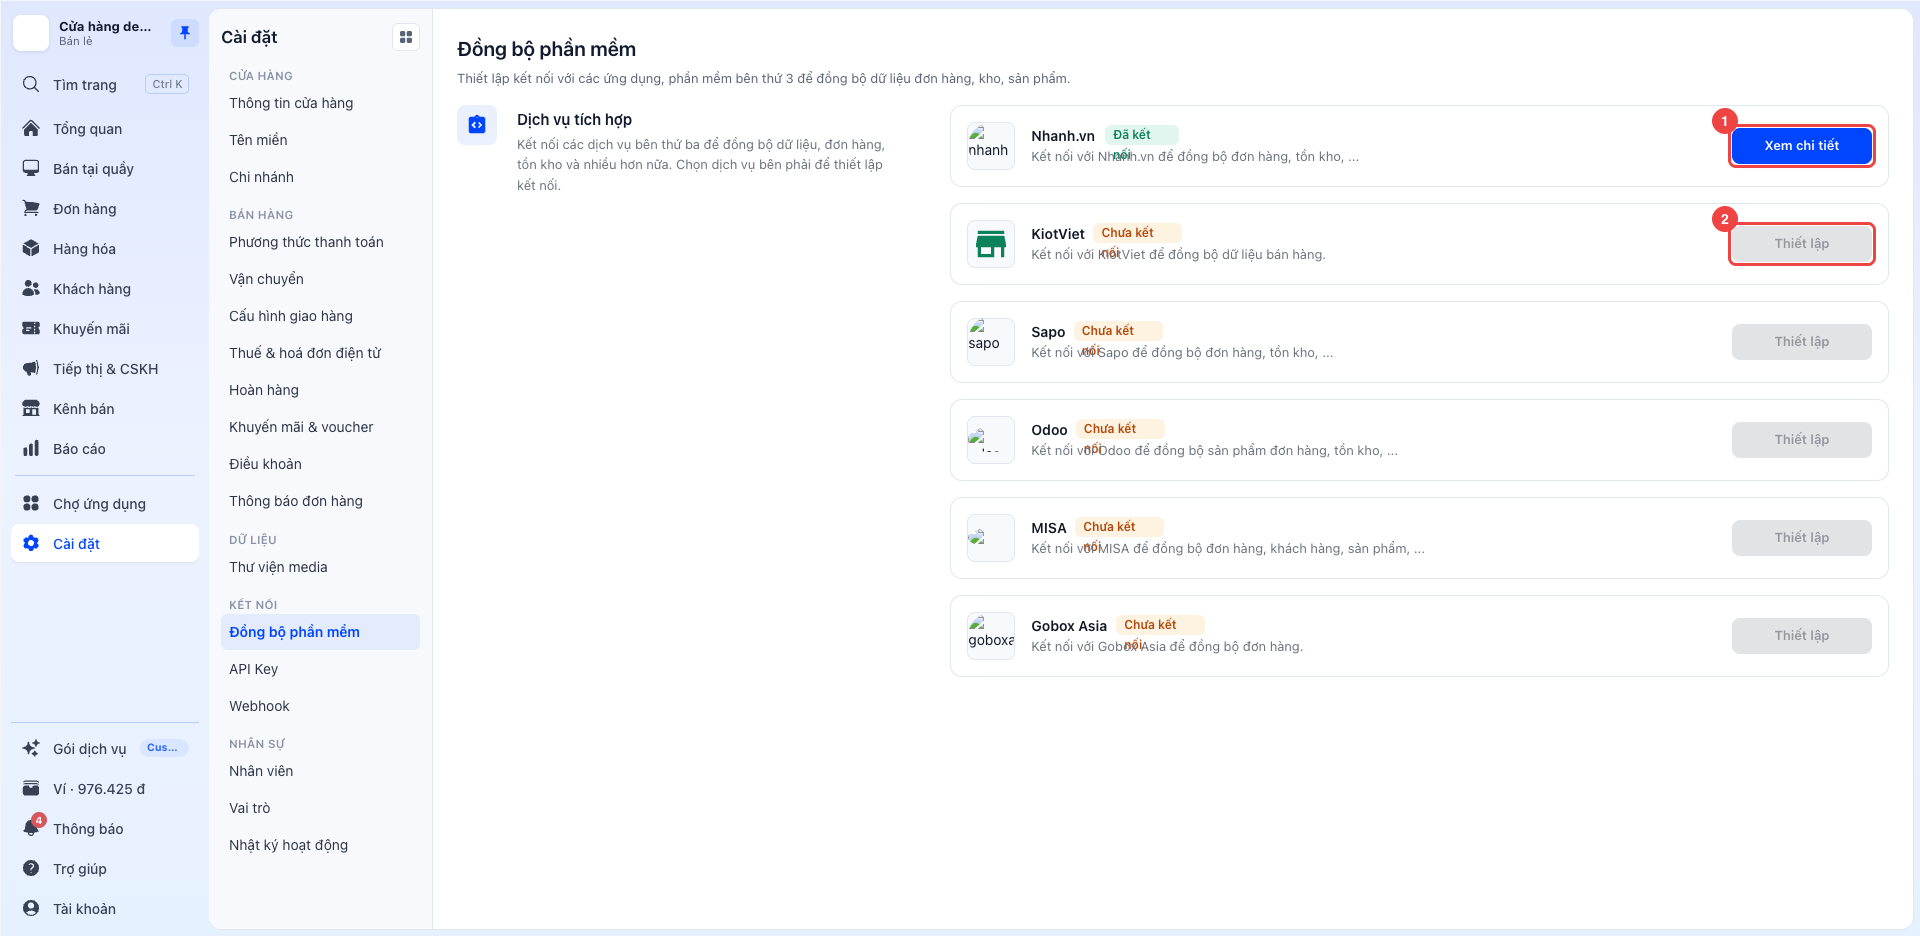Select Đồng bộ phần mềm menu item

[320, 632]
